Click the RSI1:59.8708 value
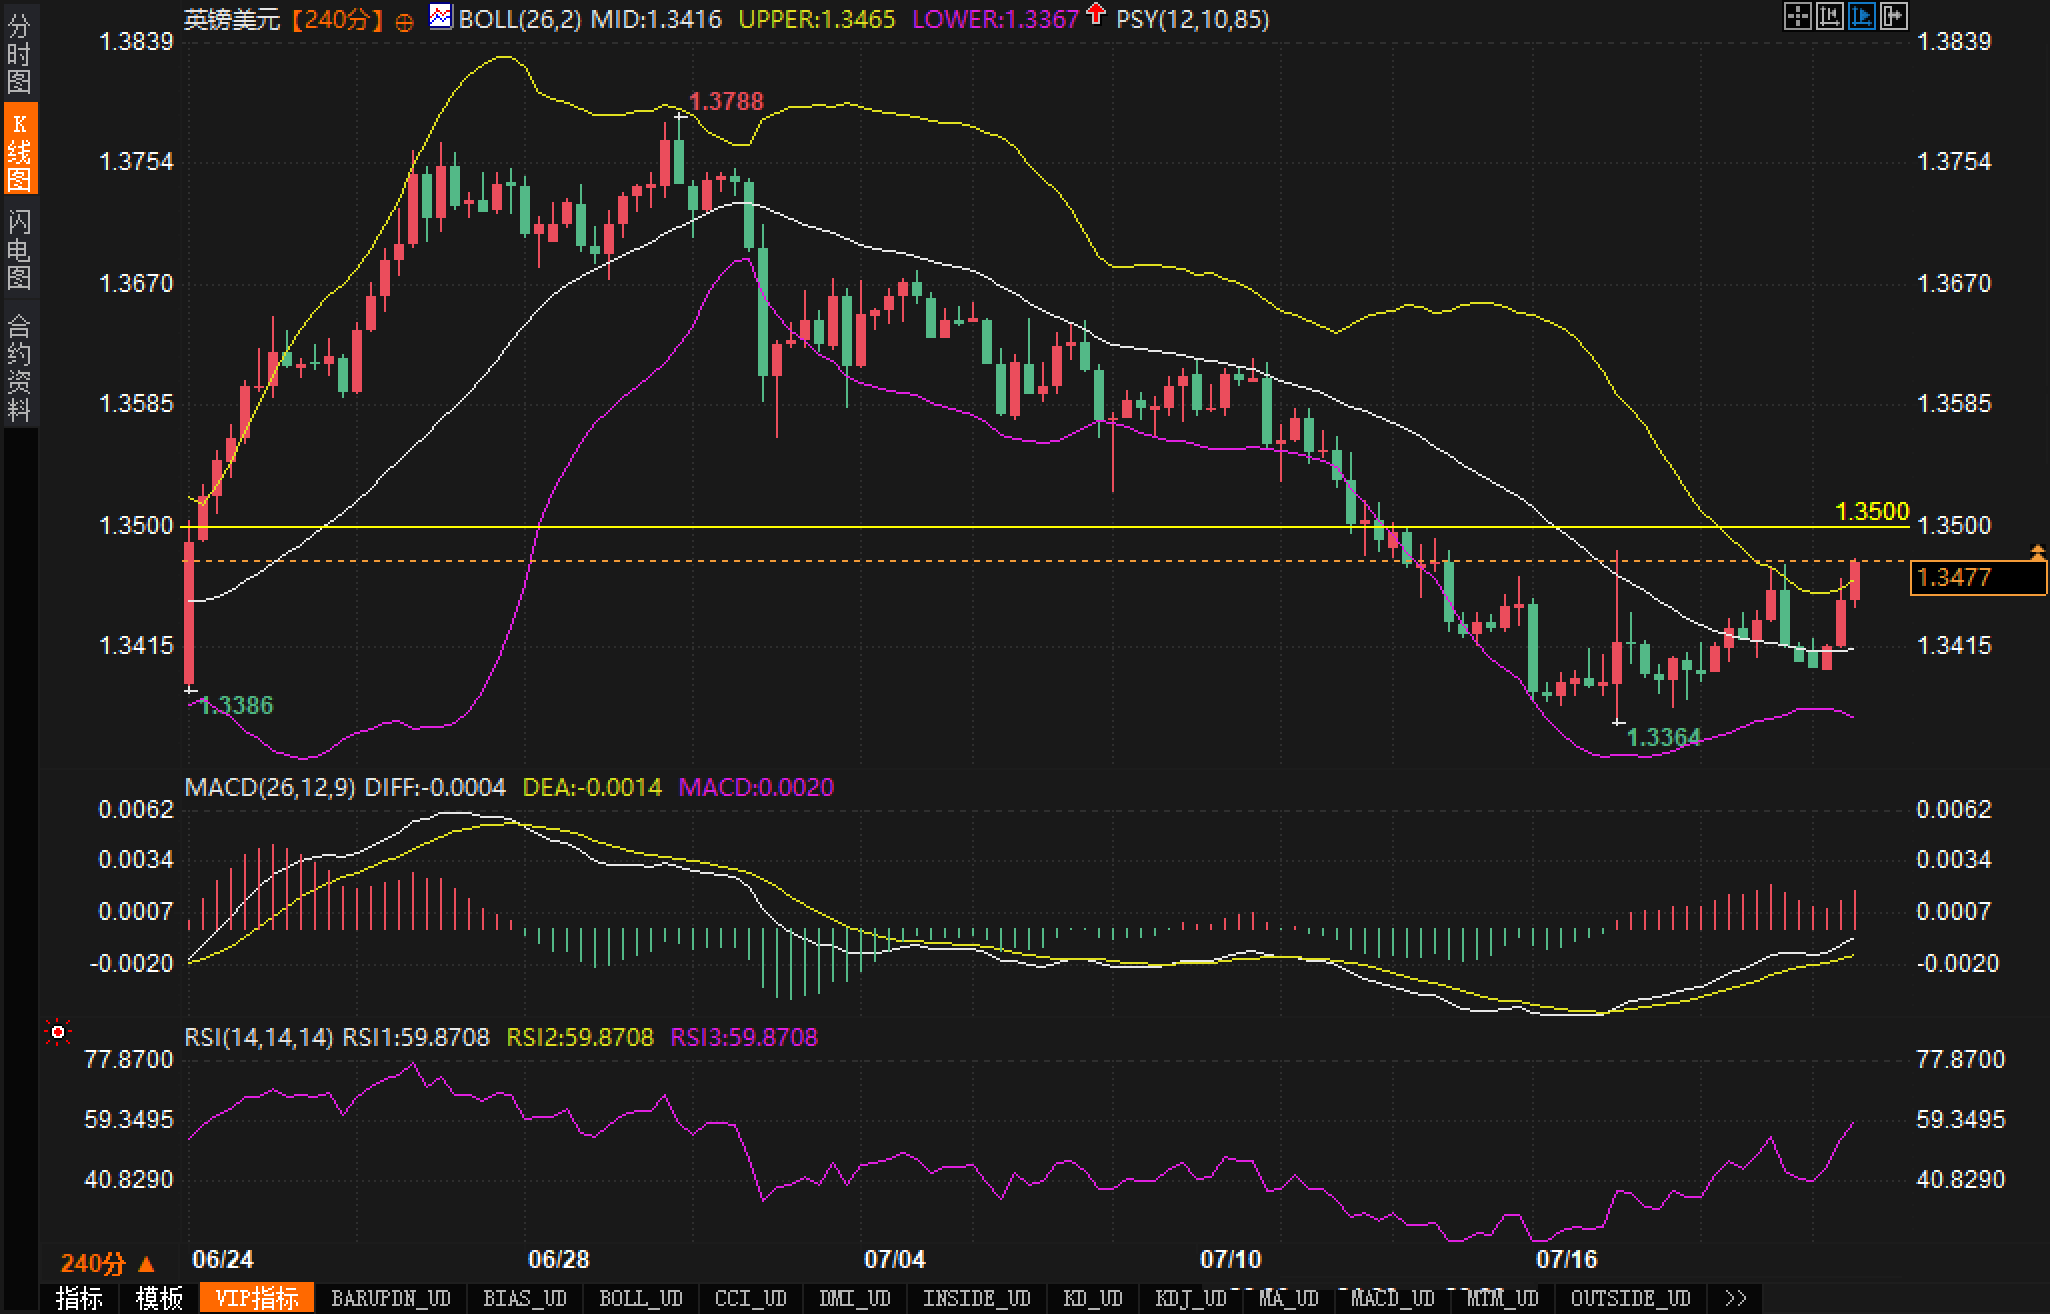Image resolution: width=2050 pixels, height=1314 pixels. pos(416,1037)
